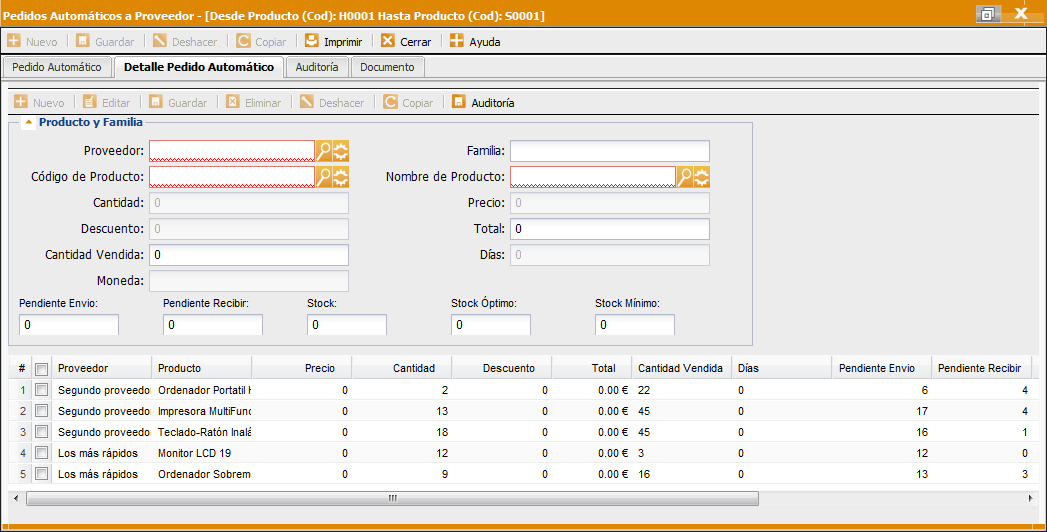The height and width of the screenshot is (532, 1047).
Task: Sort by Cantidad Vendida column header
Action: 681,368
